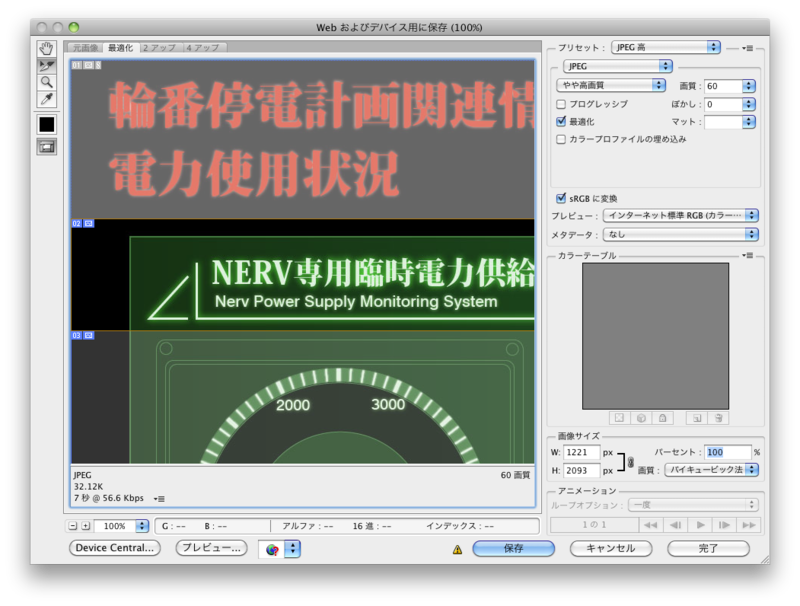Click the Device Central button
The height and width of the screenshot is (606, 800).
[115, 548]
